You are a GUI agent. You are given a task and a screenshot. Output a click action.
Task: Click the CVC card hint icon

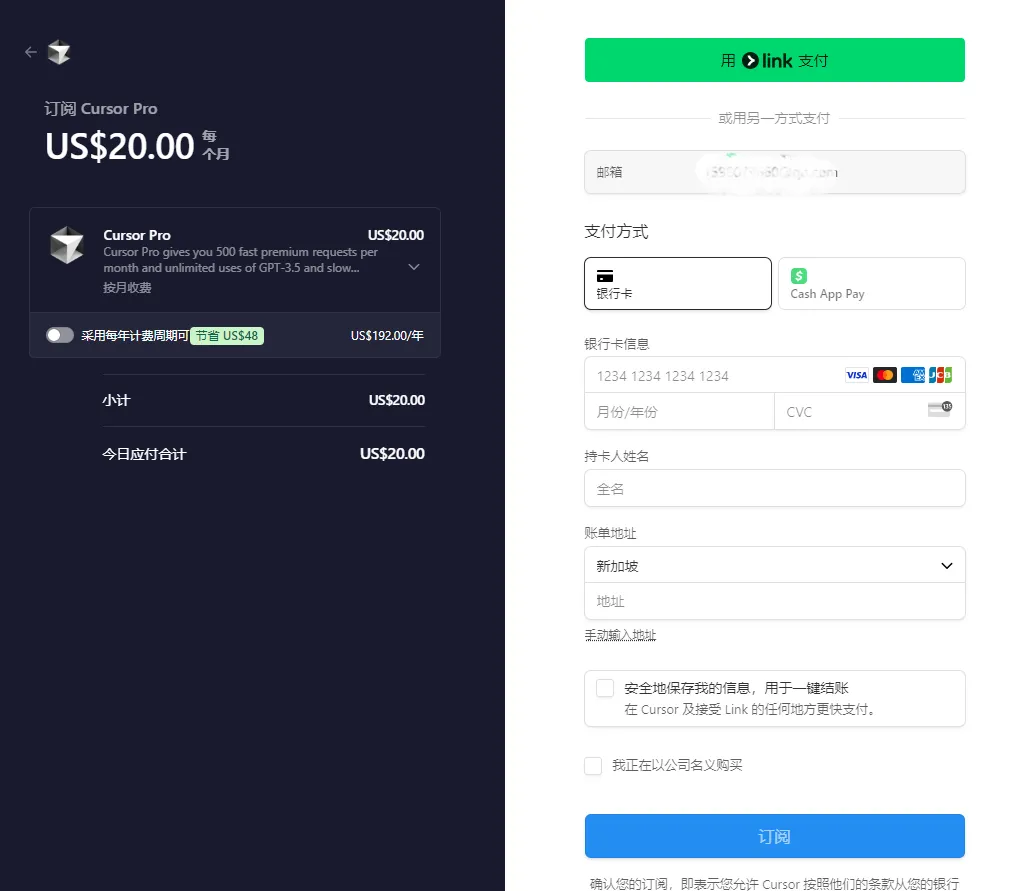pos(940,409)
